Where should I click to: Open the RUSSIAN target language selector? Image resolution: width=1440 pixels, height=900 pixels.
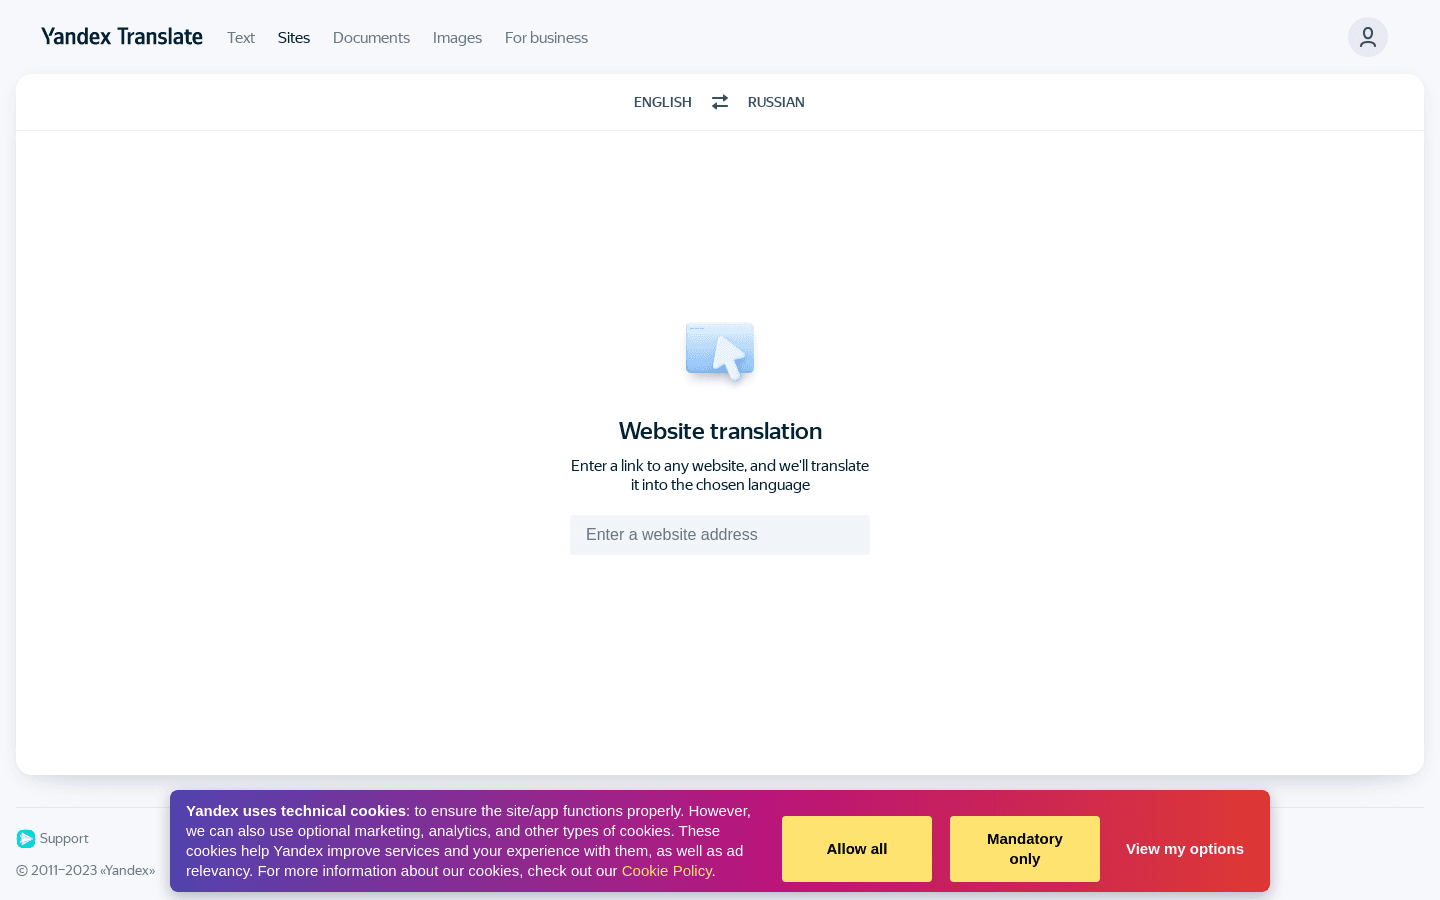click(x=776, y=102)
